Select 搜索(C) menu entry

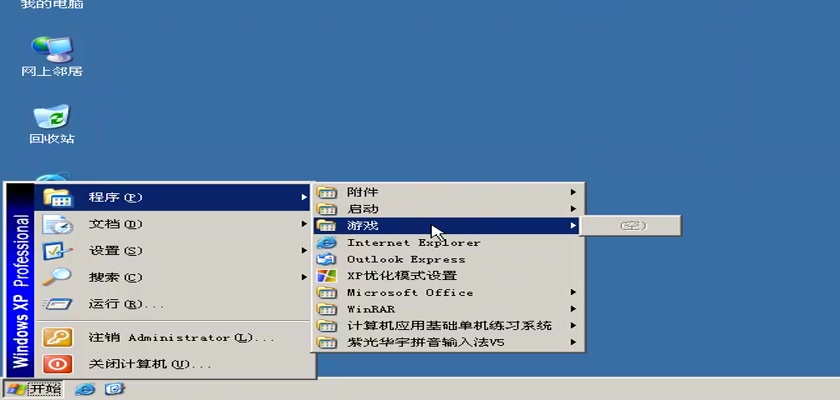click(x=172, y=277)
